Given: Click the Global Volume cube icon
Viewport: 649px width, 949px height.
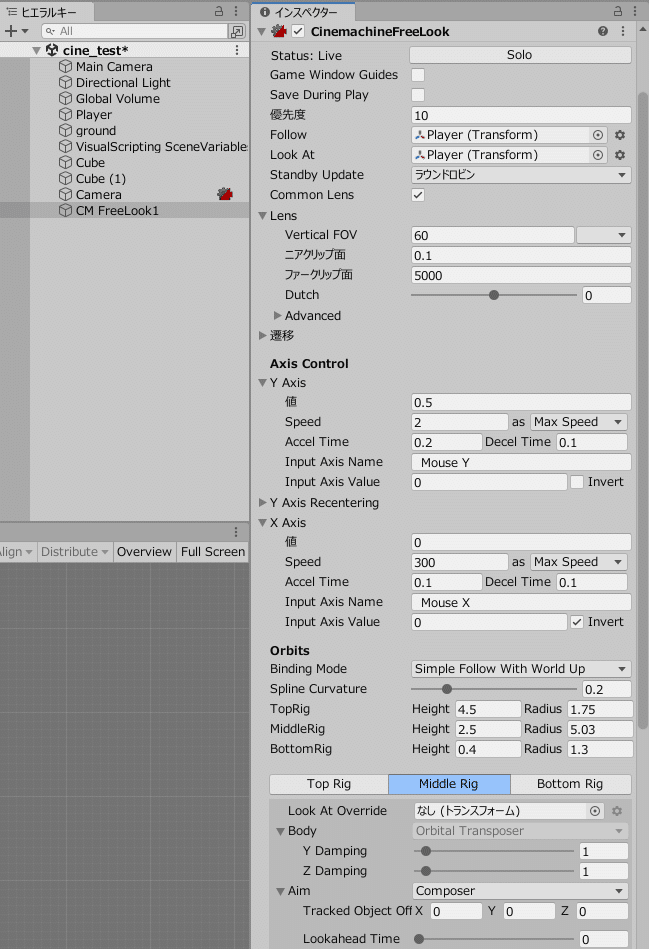Looking at the screenshot, I should click(x=65, y=99).
